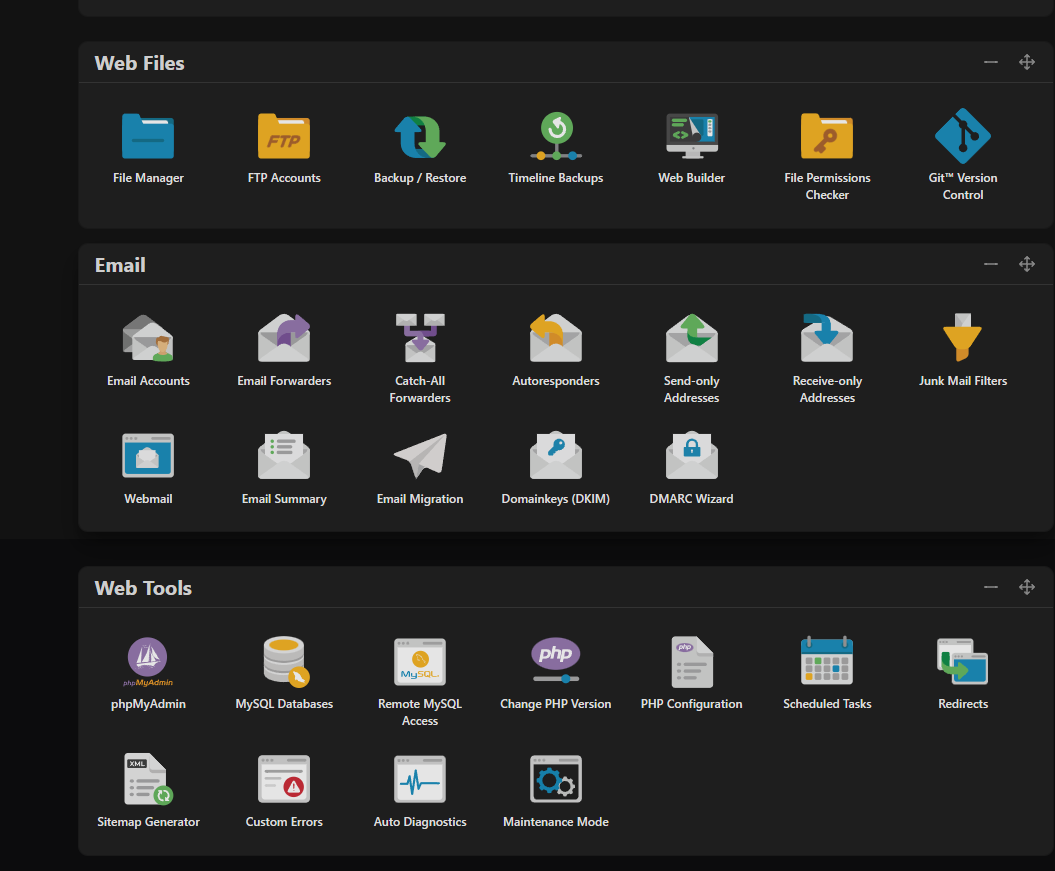Viewport: 1055px width, 871px height.
Task: Open Change PHP Version
Action: (x=556, y=660)
